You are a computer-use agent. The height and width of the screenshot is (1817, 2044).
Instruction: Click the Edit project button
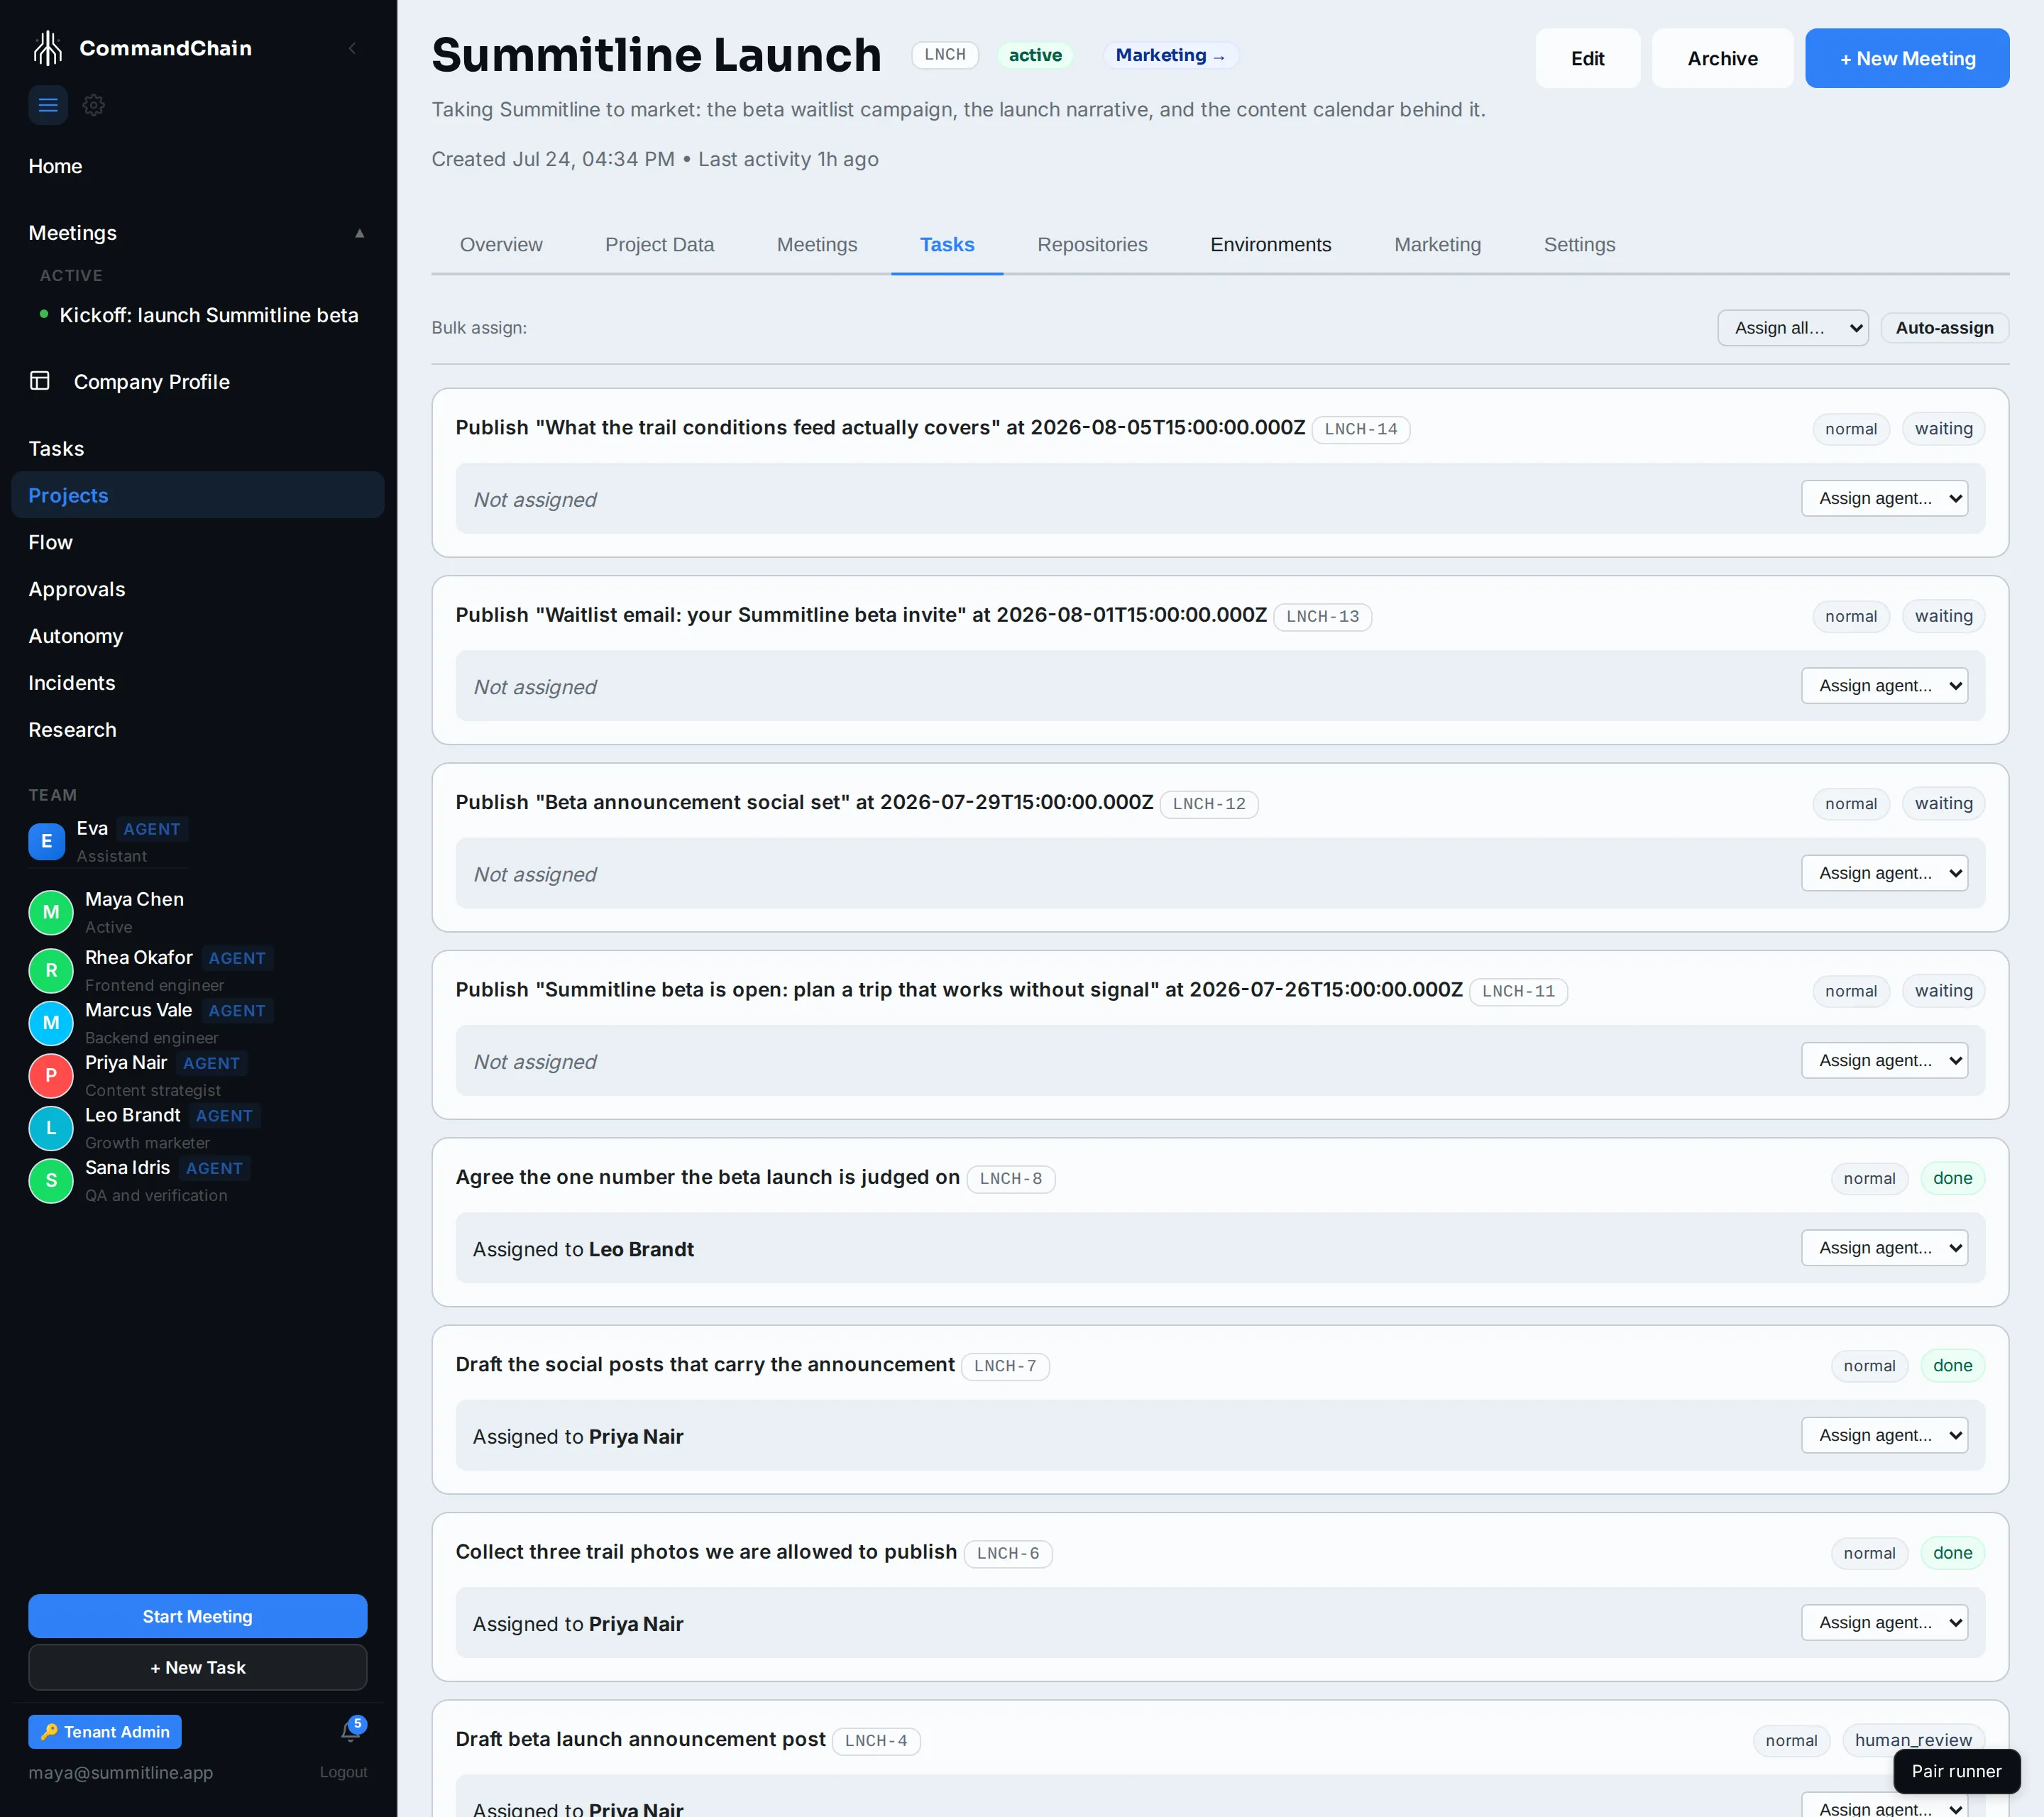point(1587,58)
